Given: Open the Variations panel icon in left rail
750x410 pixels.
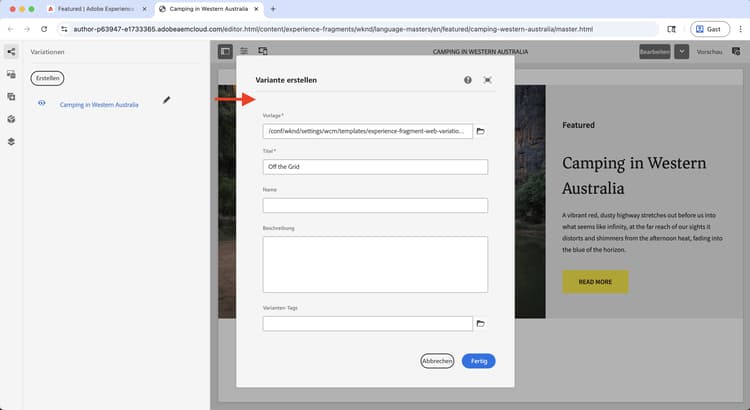Looking at the screenshot, I should 11,52.
